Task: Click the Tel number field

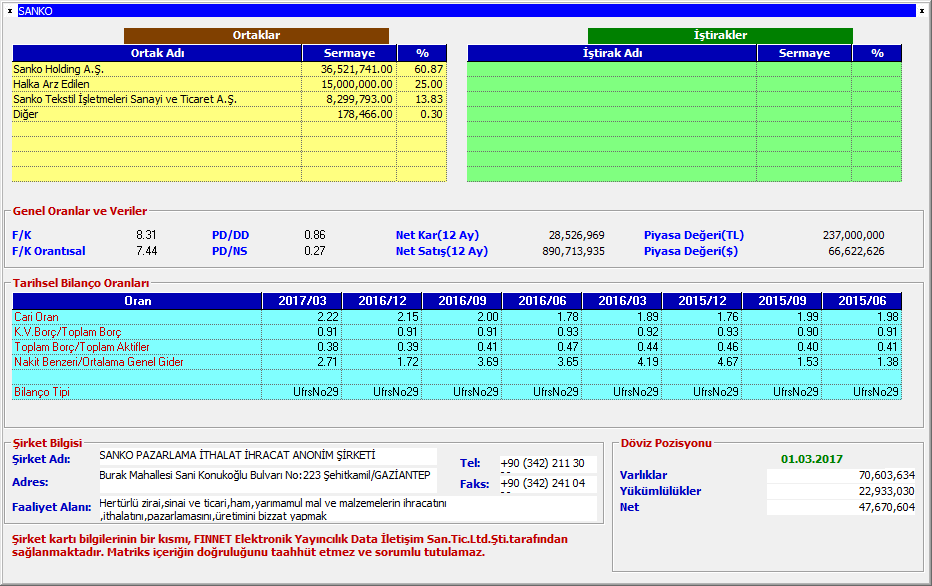Action: [548, 464]
